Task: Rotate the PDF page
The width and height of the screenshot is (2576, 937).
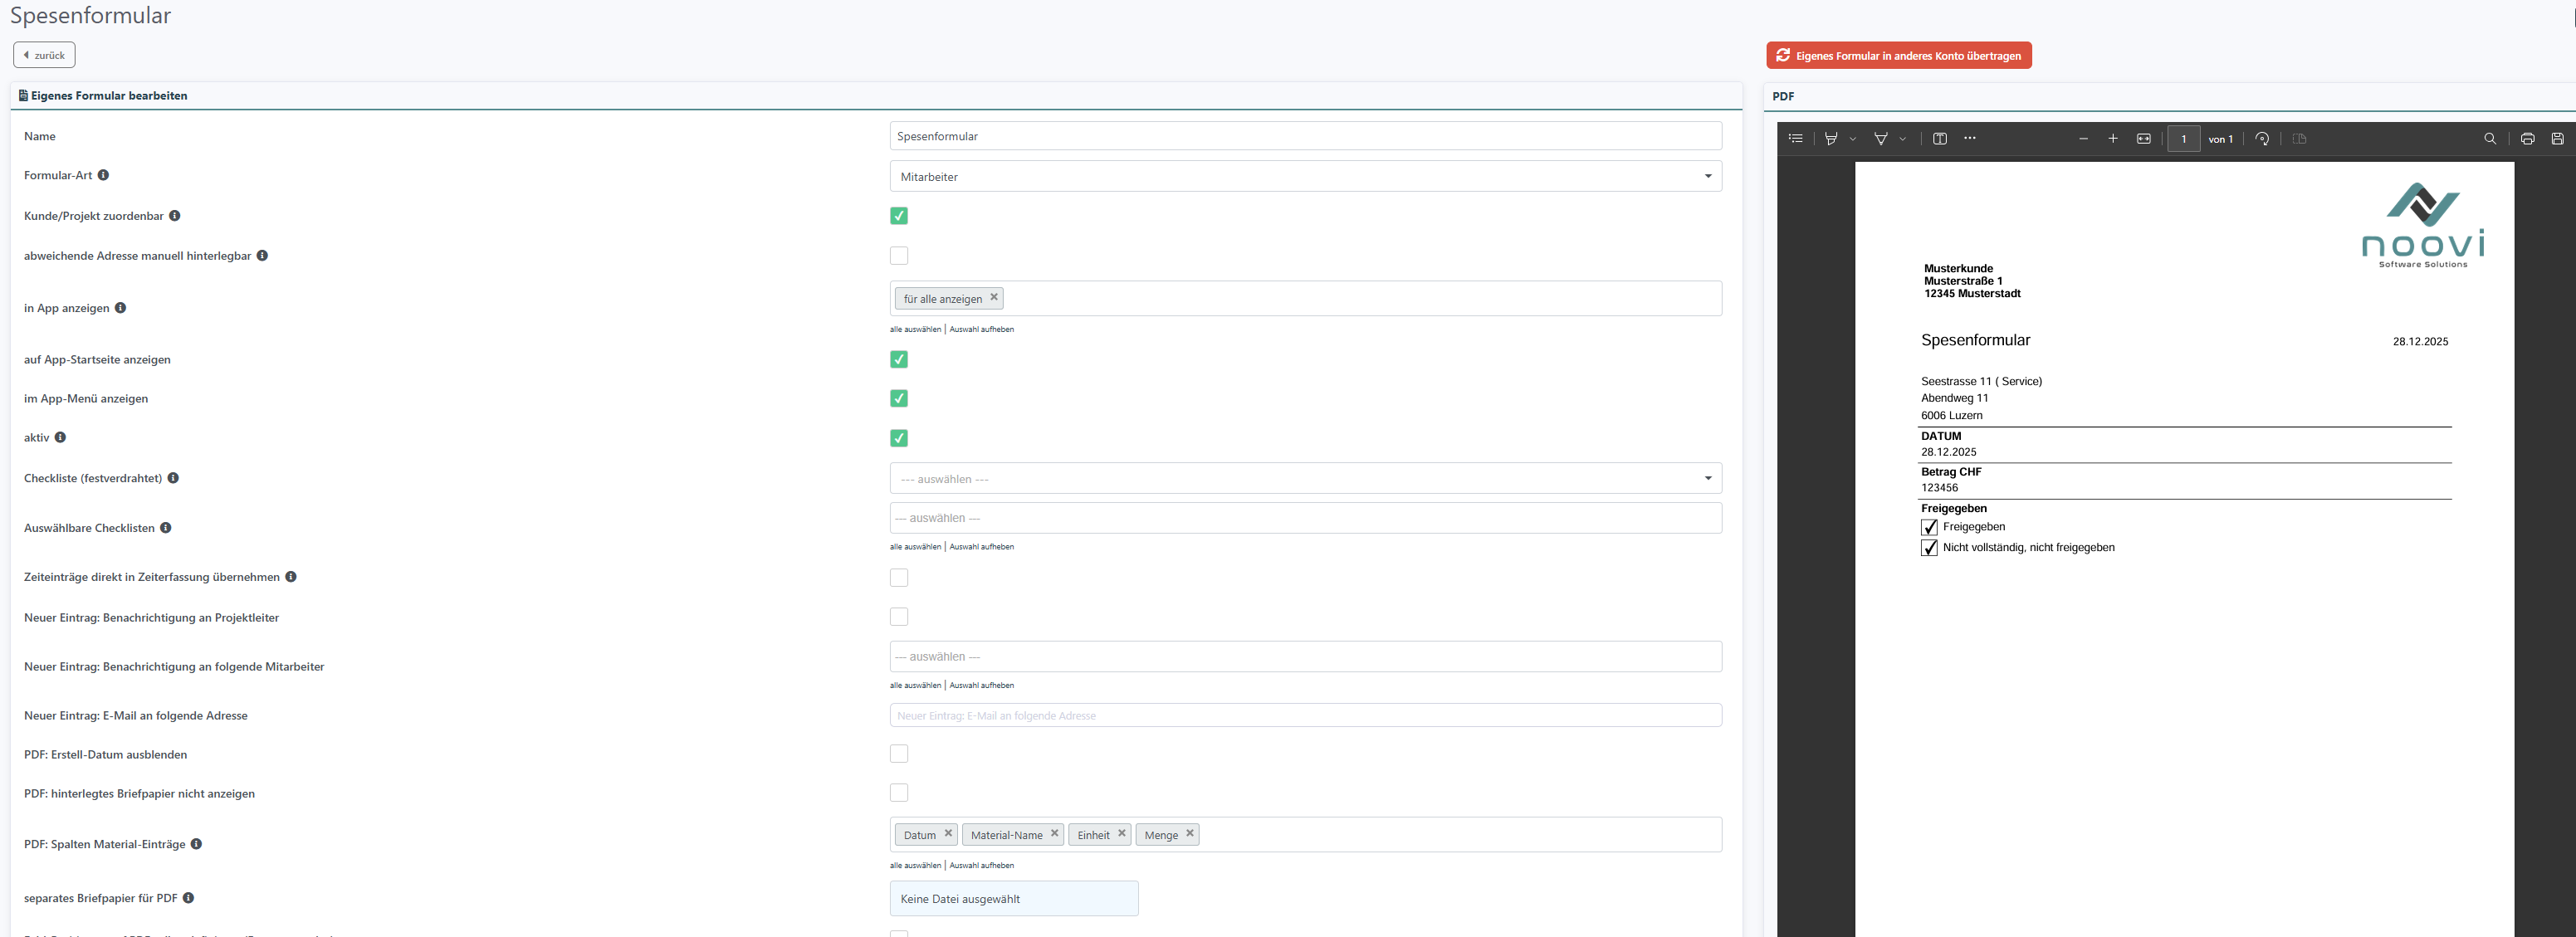Action: 2262,139
